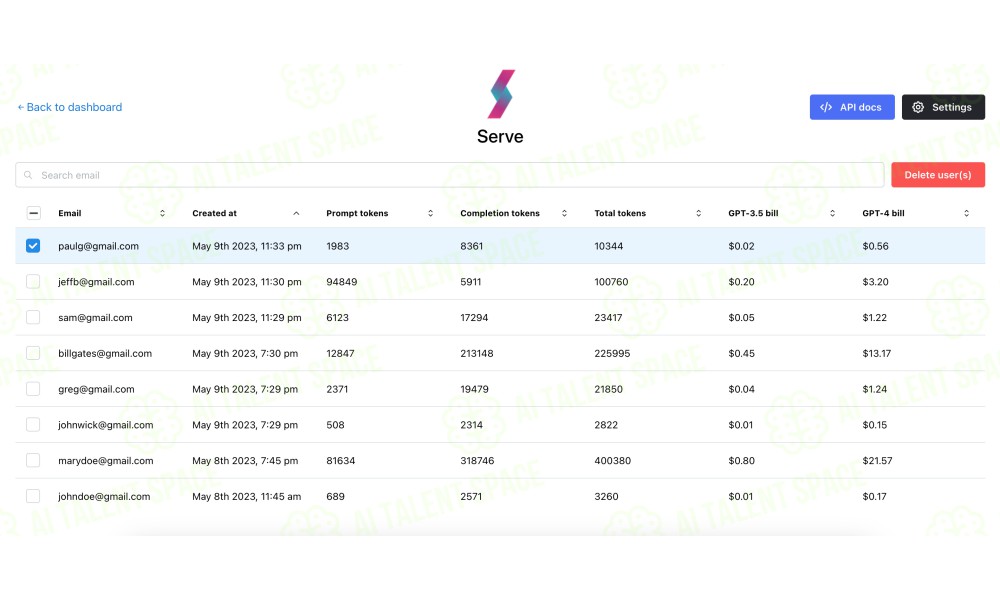Click the johndoe@gmail.com email cell
Viewport: 1000px width, 600px height.
(104, 496)
